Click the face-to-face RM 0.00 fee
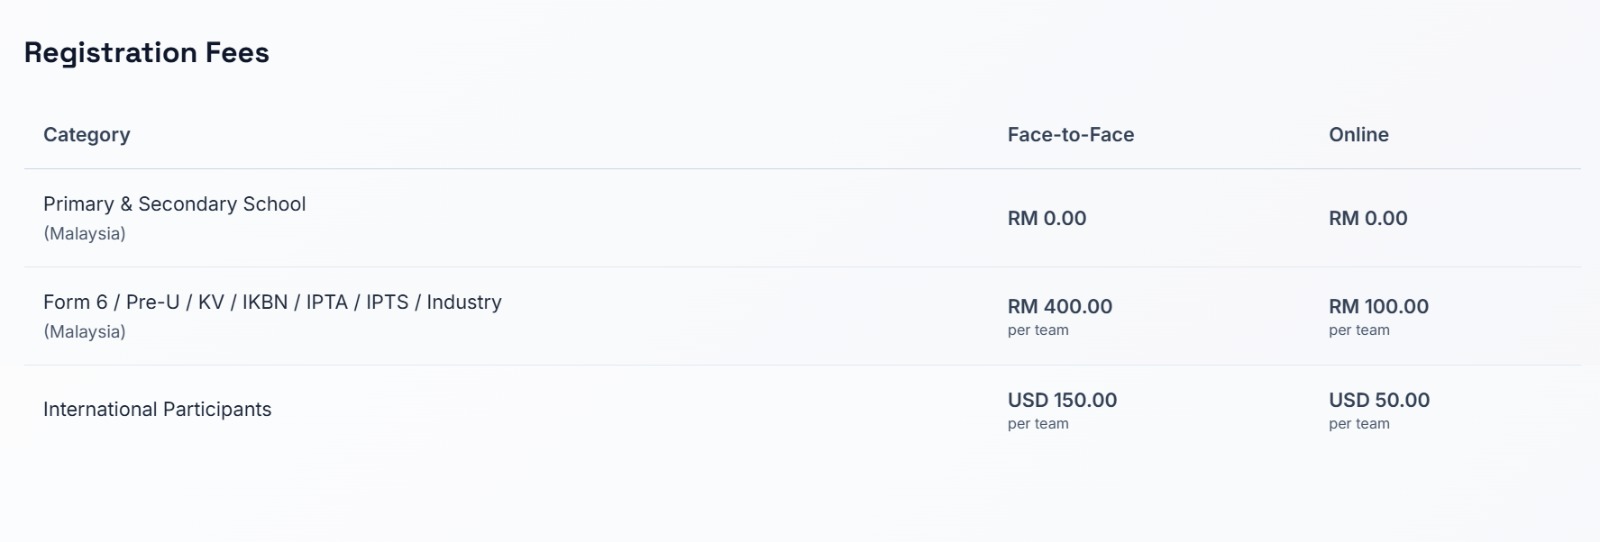 pyautogui.click(x=1046, y=218)
